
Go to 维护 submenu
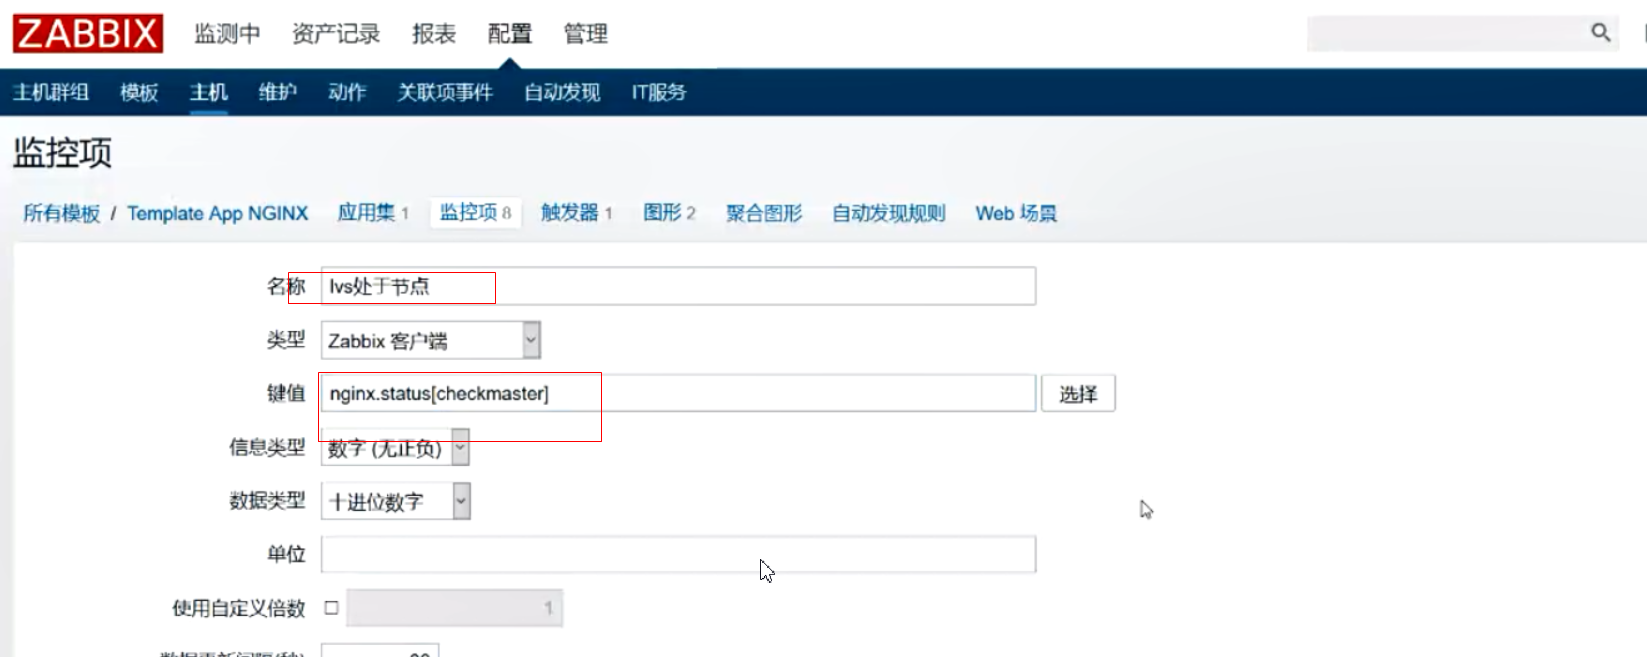[278, 93]
